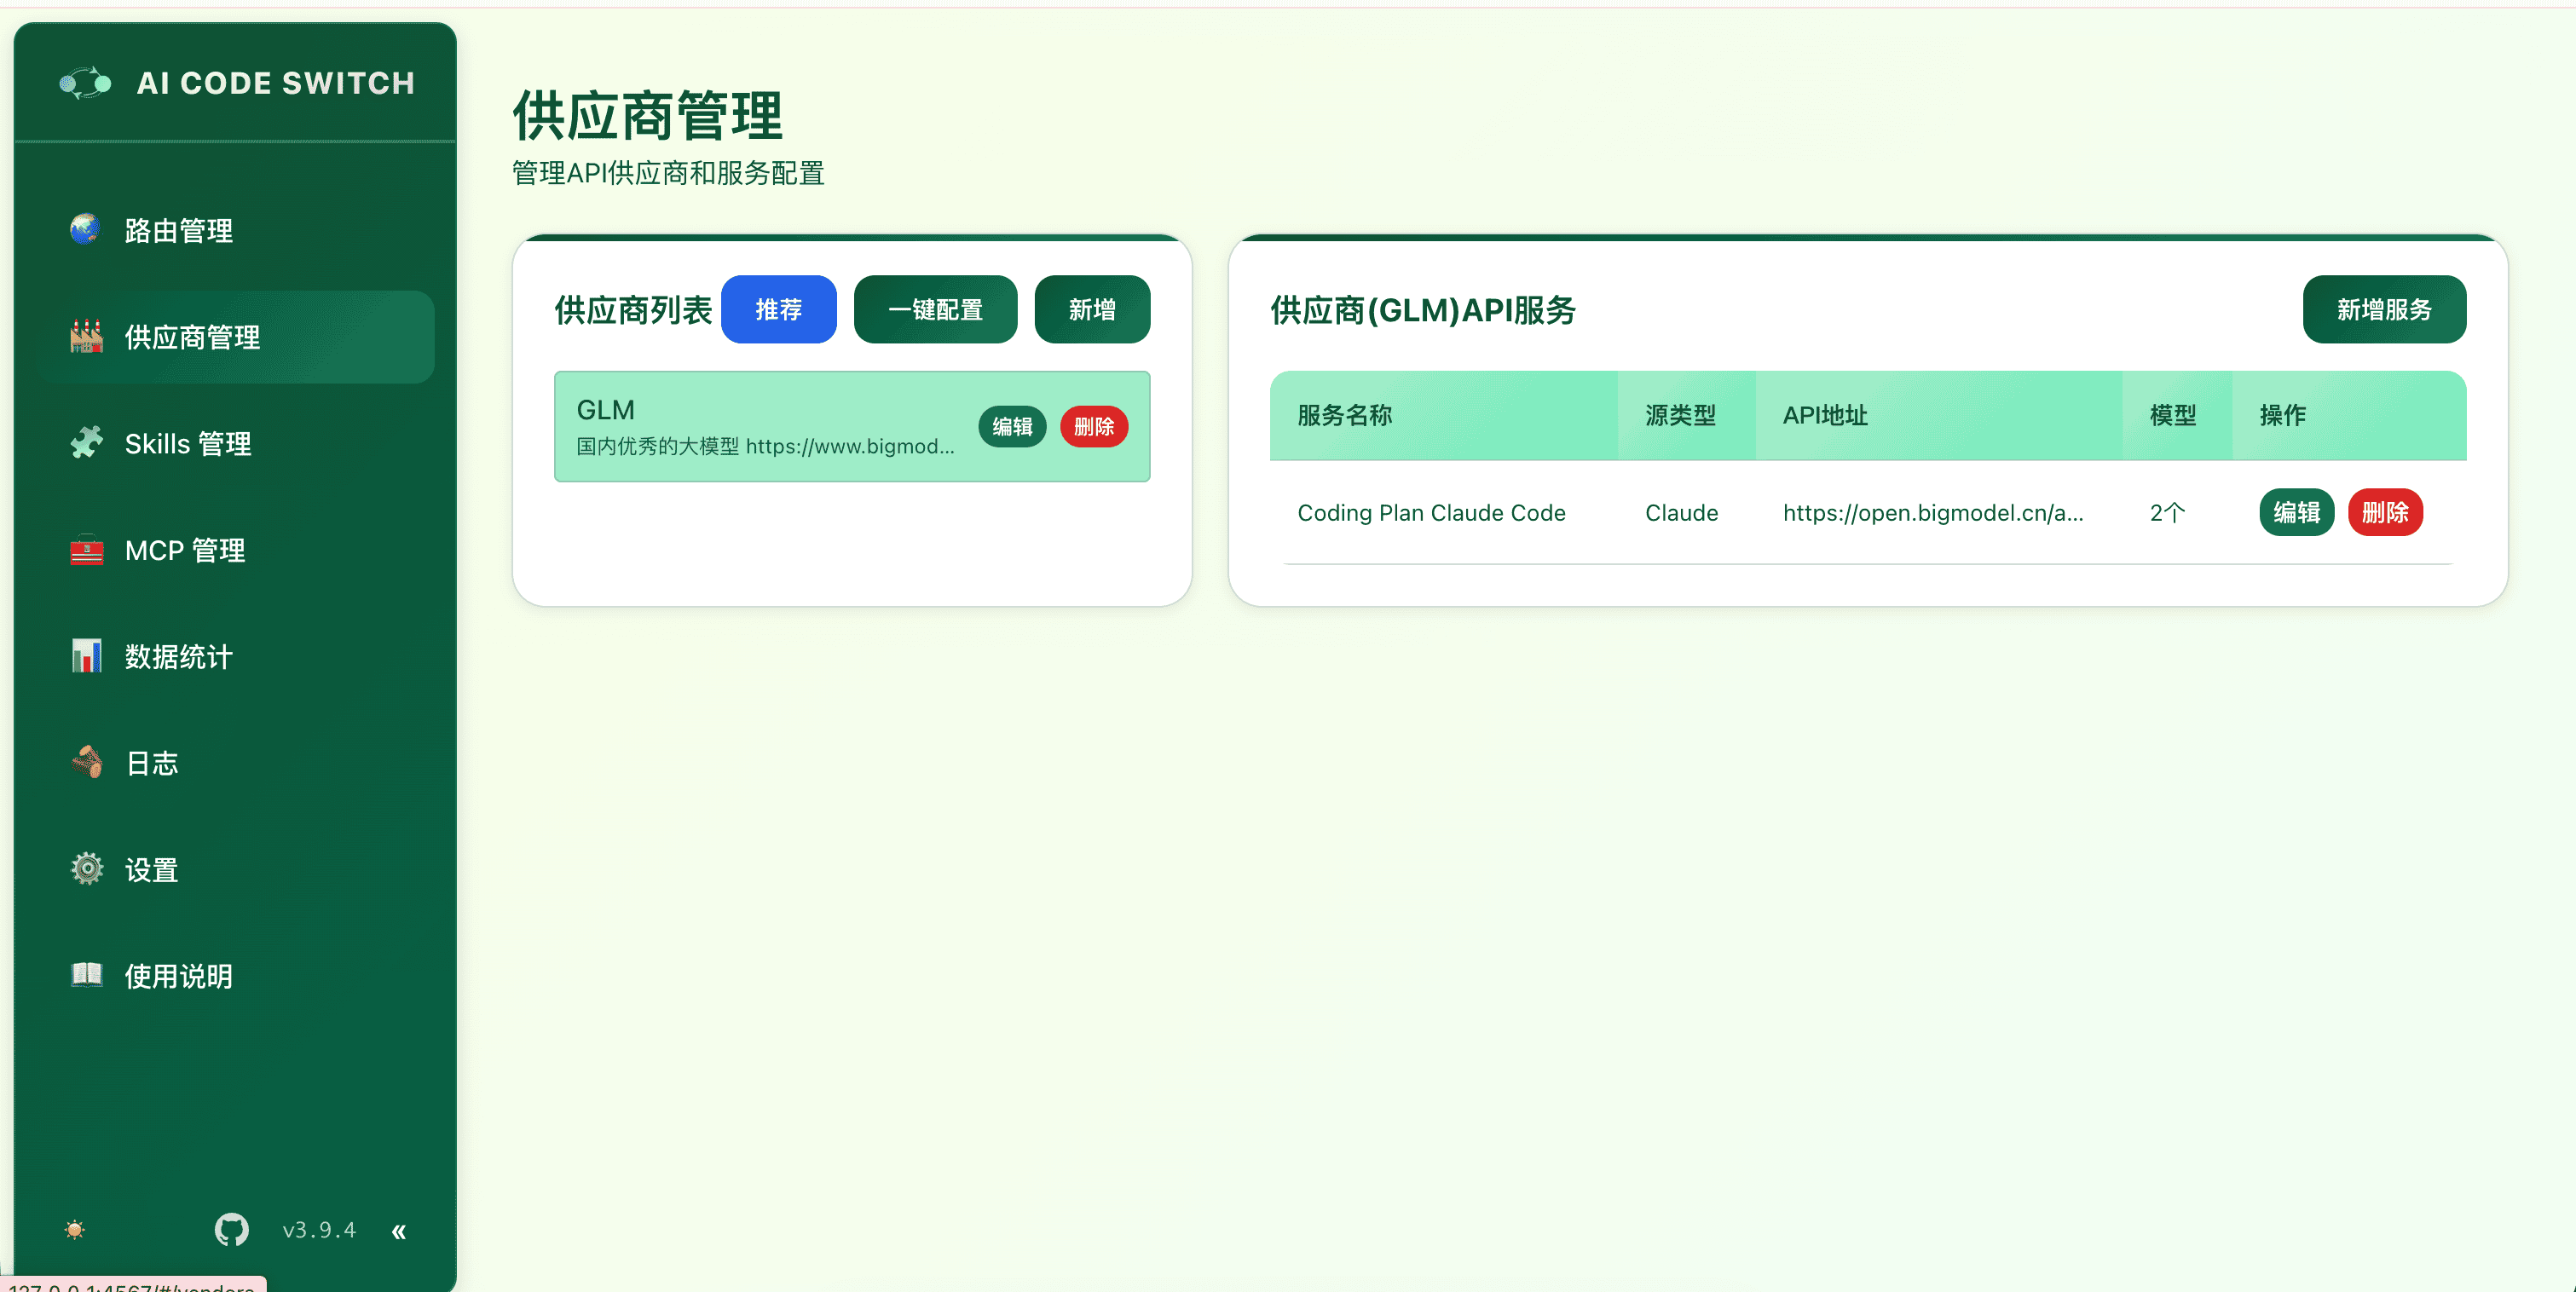Image resolution: width=2576 pixels, height=1292 pixels.
Task: Click the AI Code Switch logo
Action: pyautogui.click(x=86, y=83)
